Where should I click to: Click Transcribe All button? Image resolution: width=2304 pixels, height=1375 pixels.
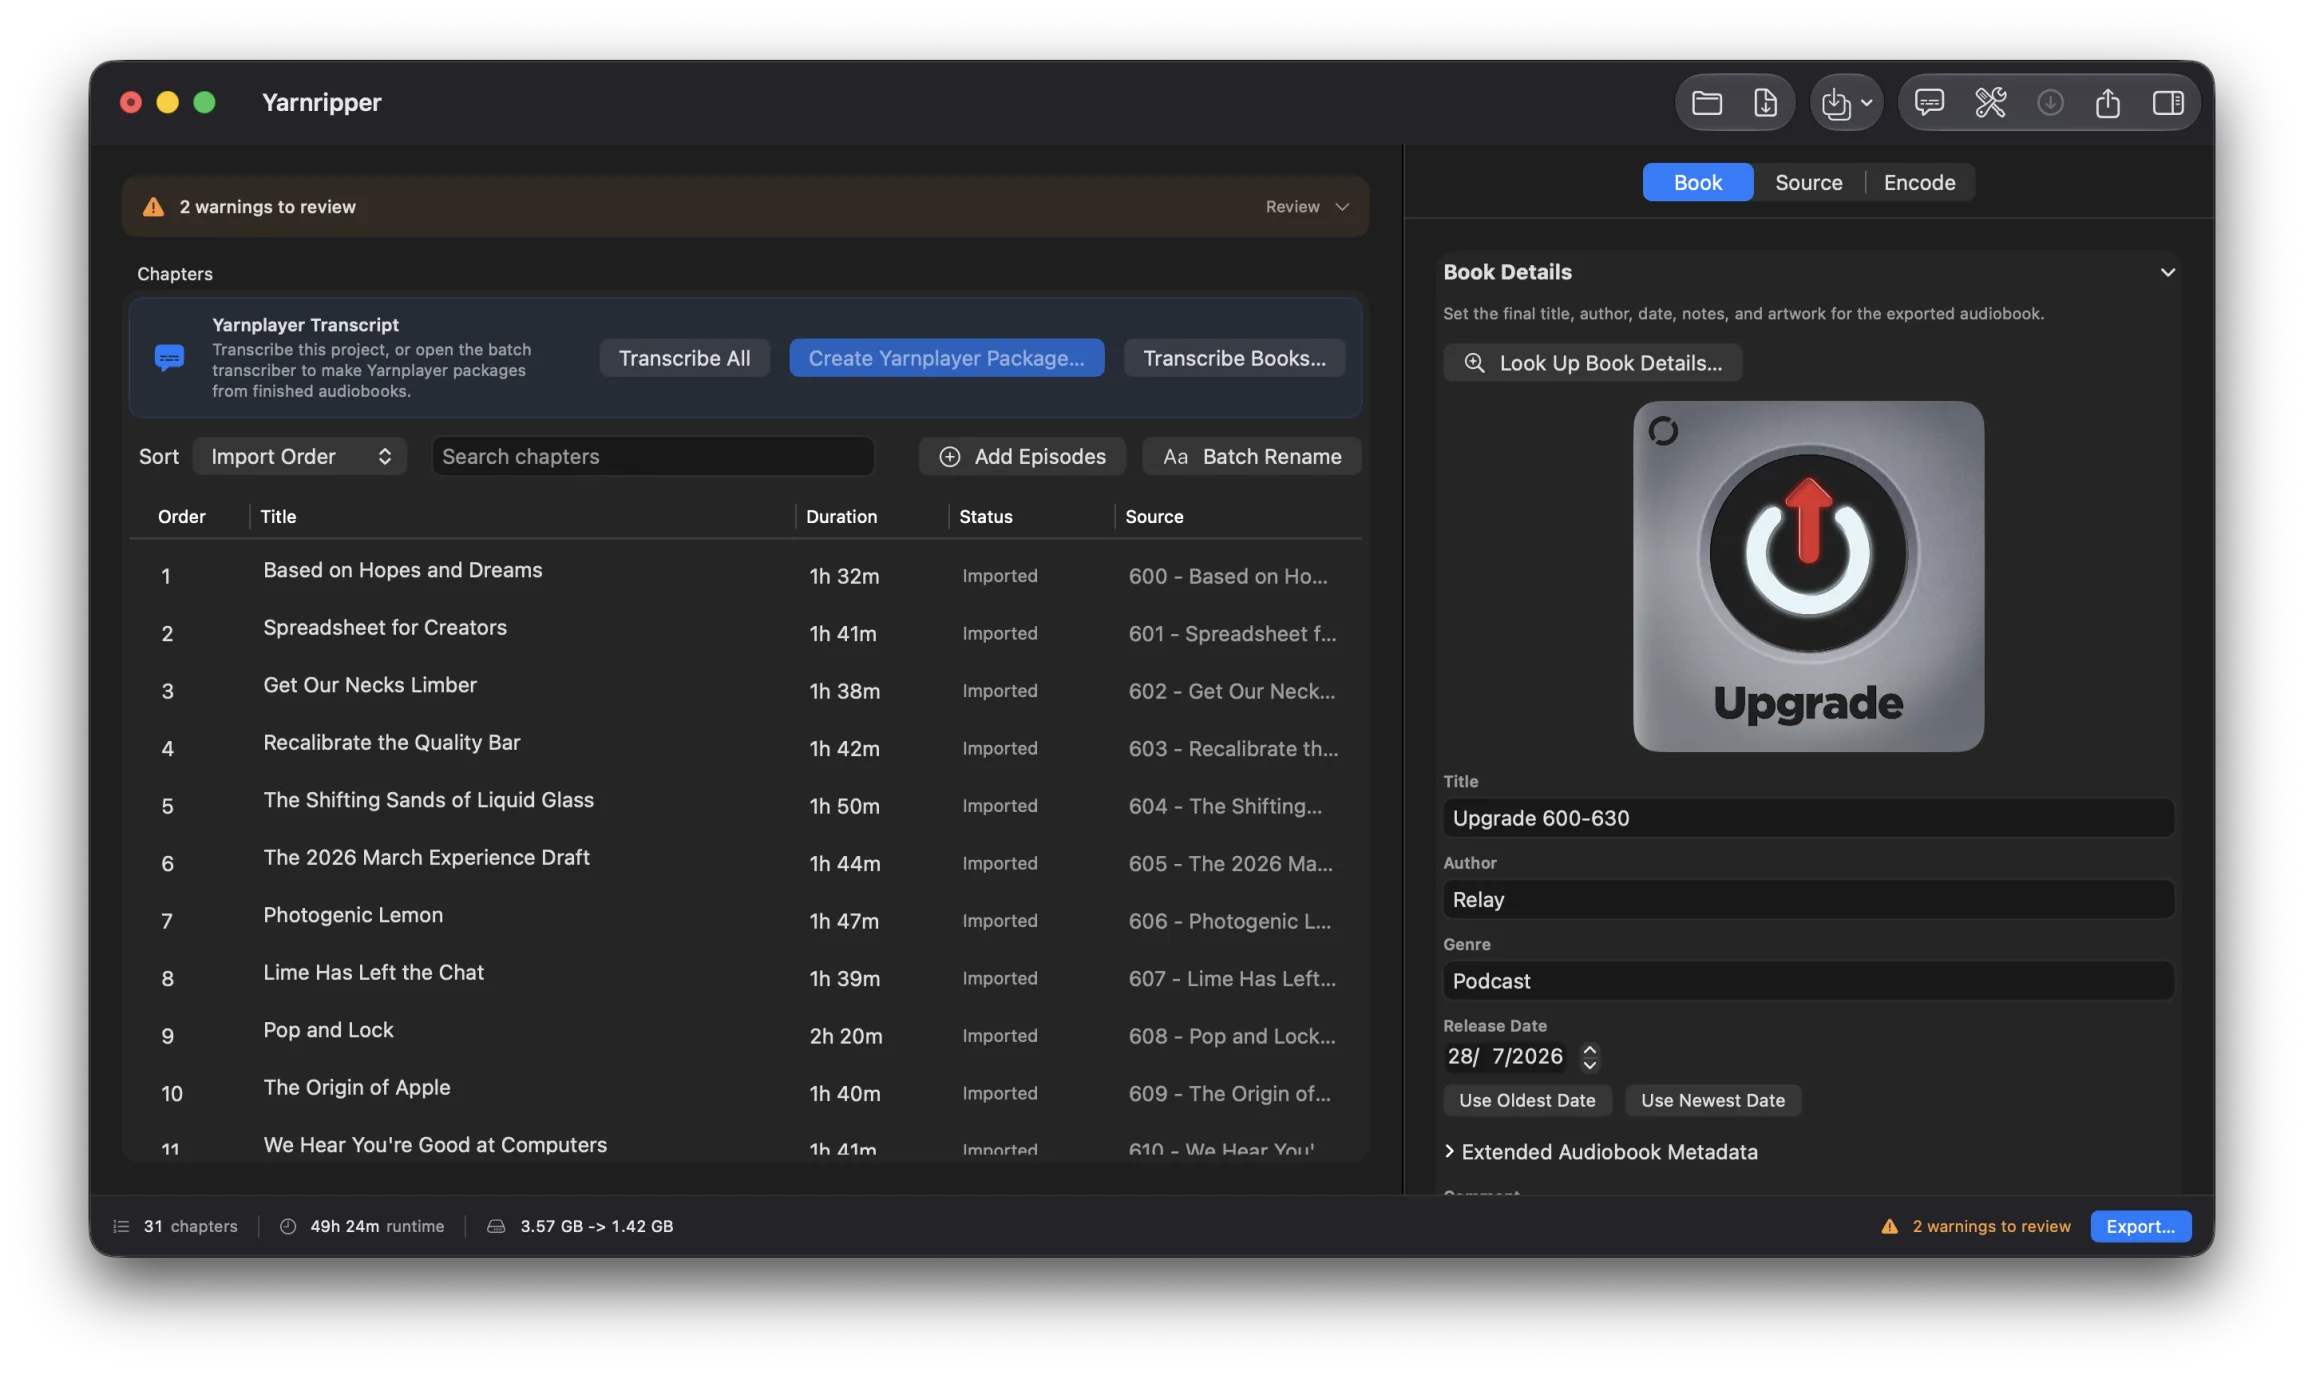pos(684,358)
